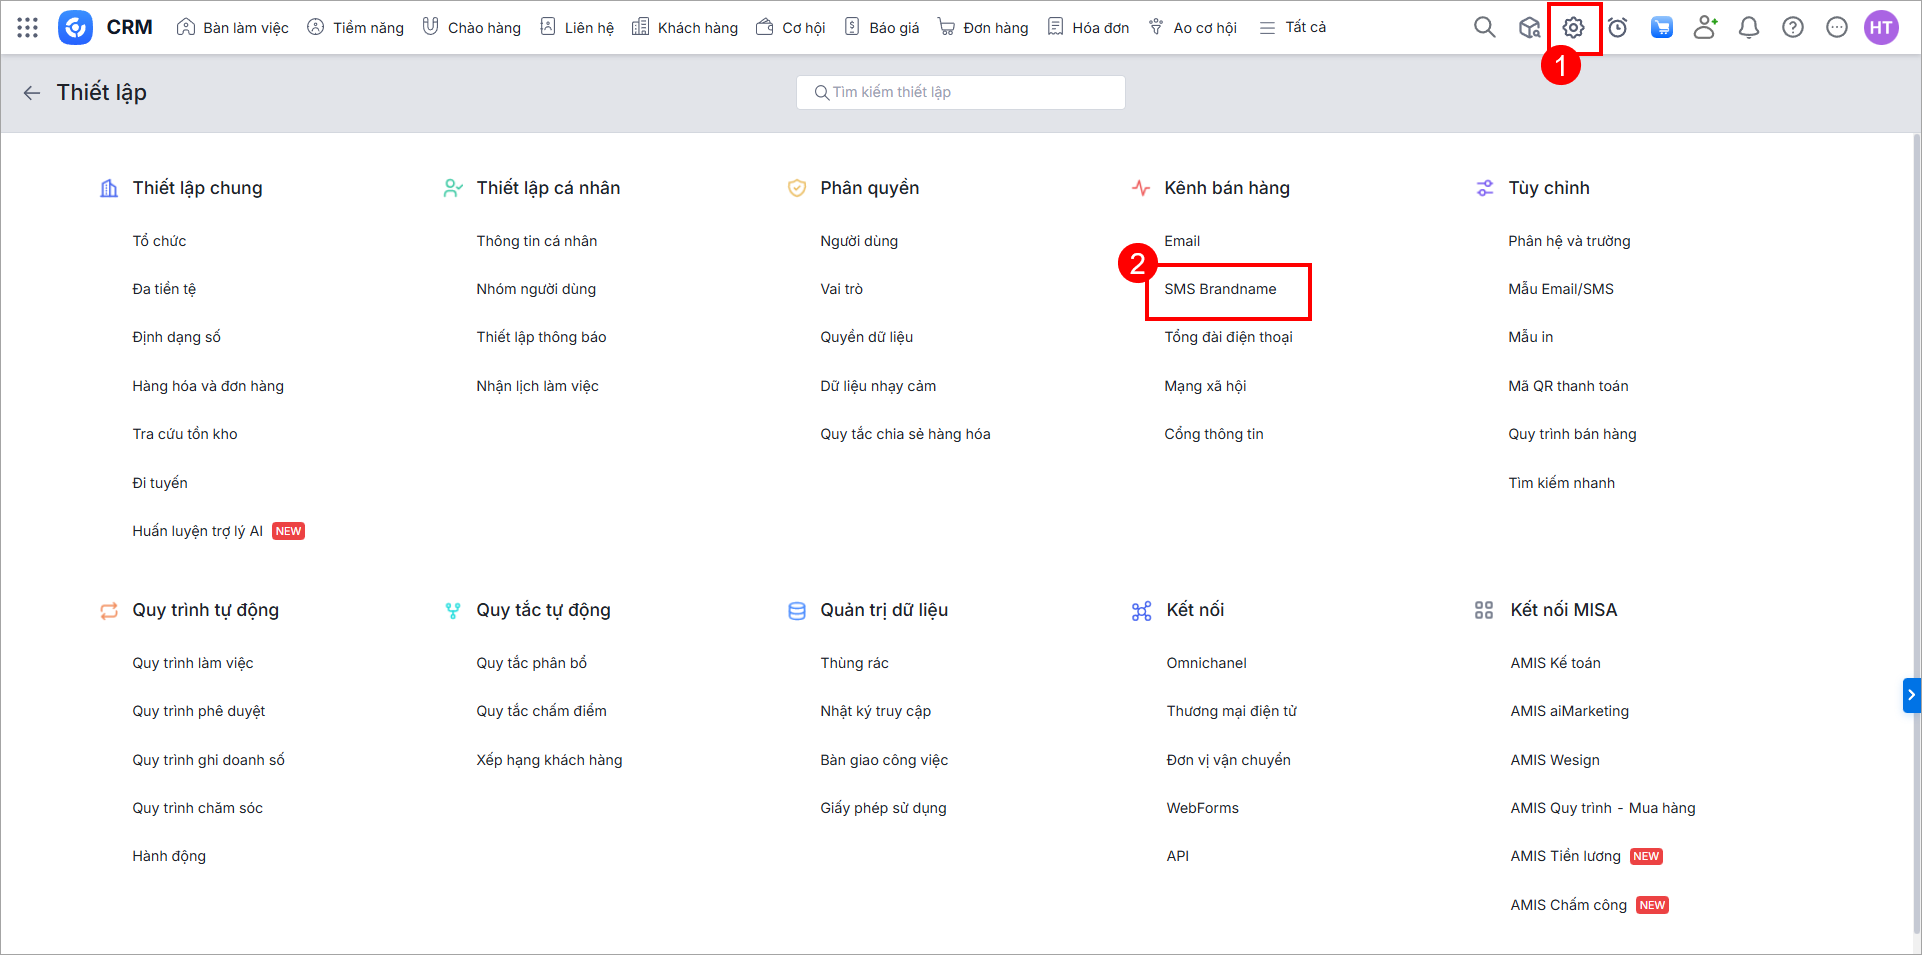Open the HT user avatar

coord(1881,28)
